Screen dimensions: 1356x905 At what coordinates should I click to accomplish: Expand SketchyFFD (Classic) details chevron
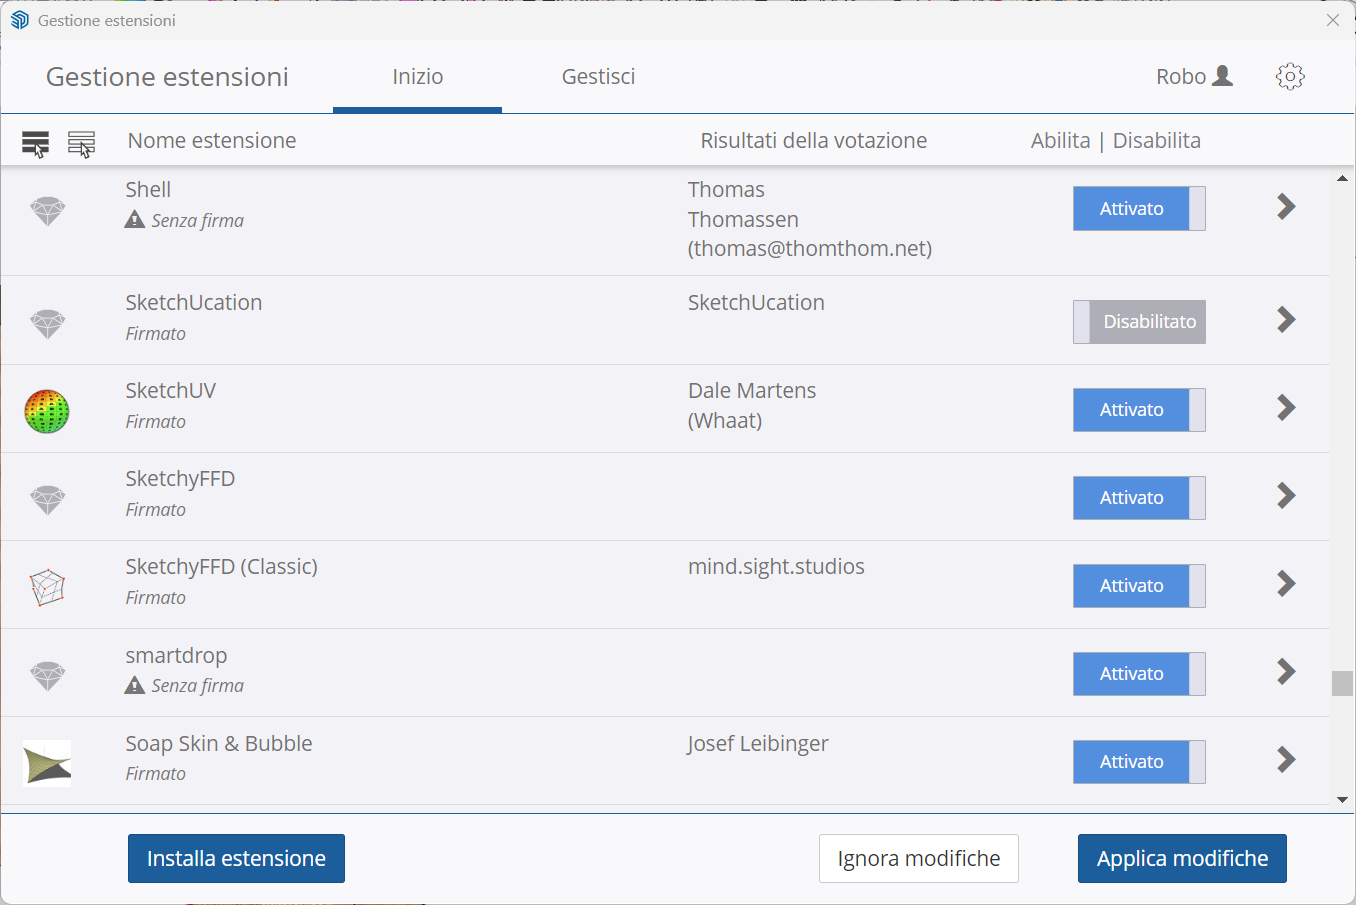[1286, 584]
